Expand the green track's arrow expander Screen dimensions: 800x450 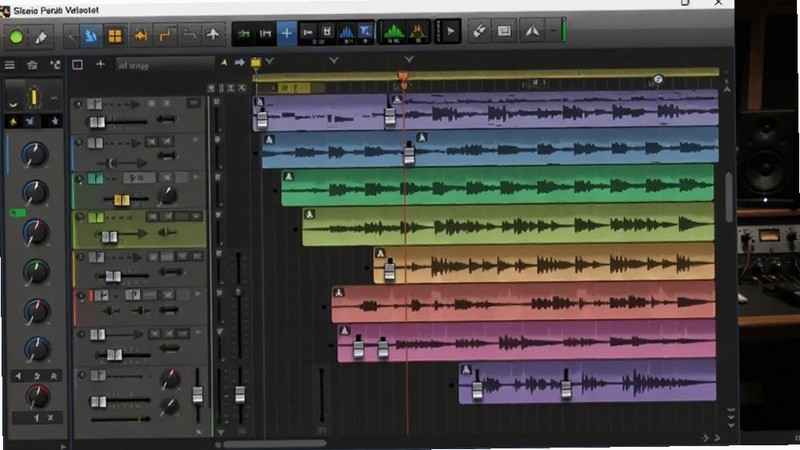[196, 177]
